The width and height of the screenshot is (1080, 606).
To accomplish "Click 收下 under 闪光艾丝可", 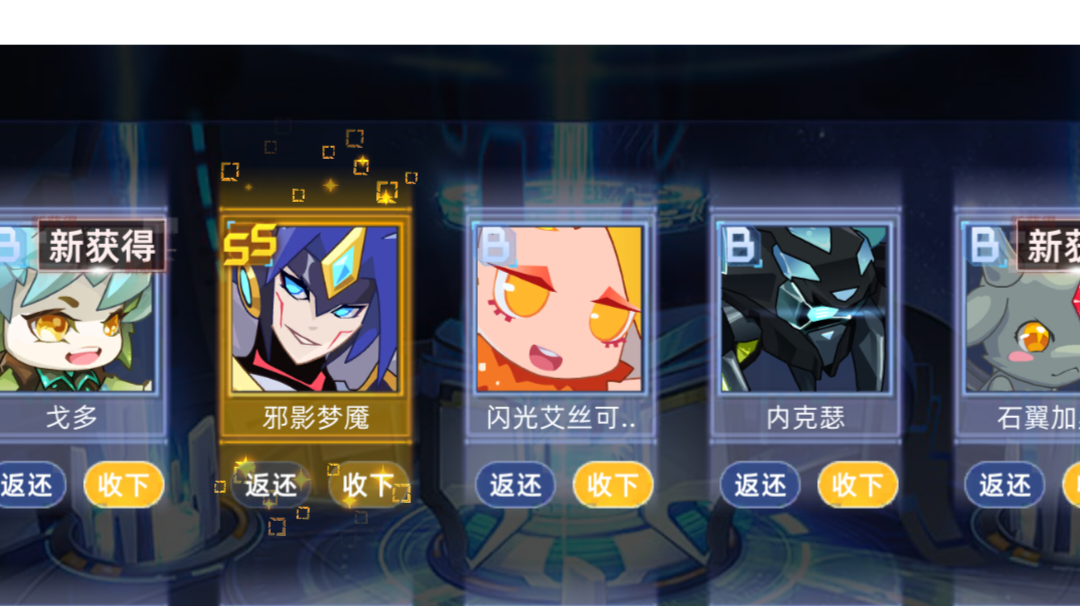I will (x=613, y=485).
